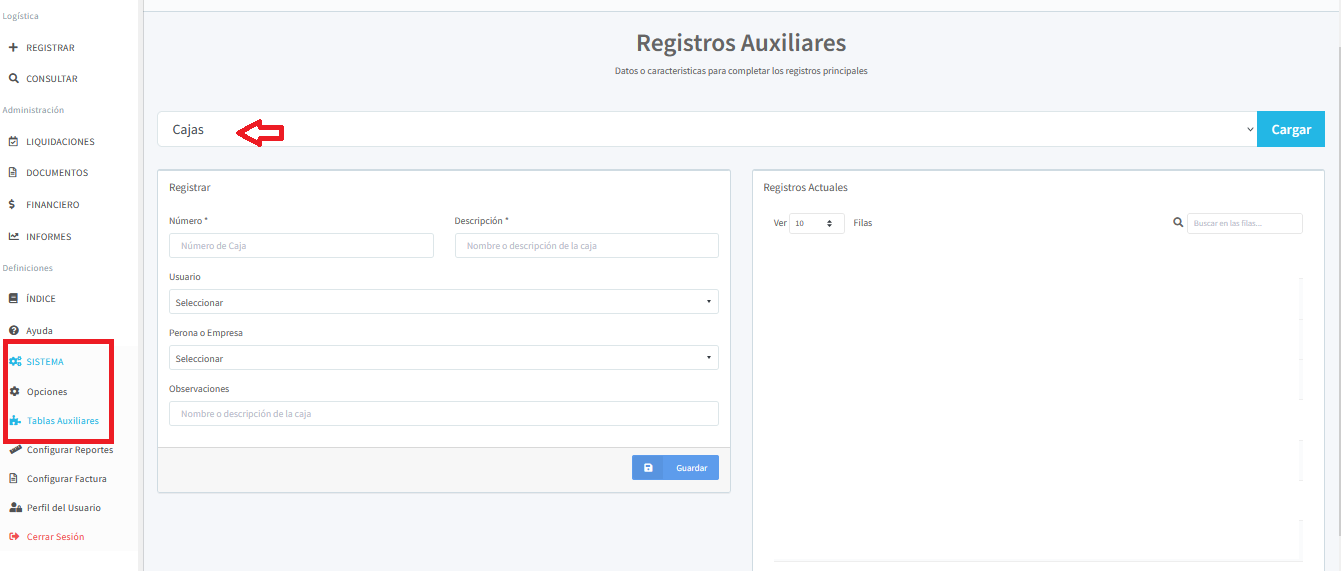Click the search icon above the records table

point(1177,223)
